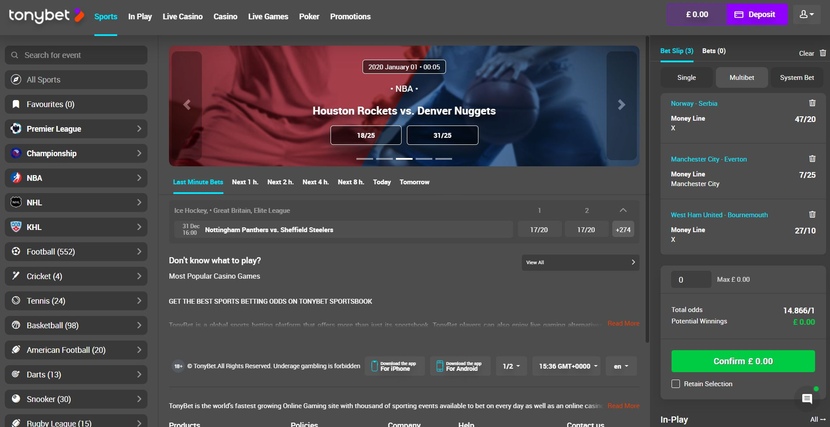Image resolution: width=830 pixels, height=427 pixels.
Task: Show previous banner with left arrow
Action: pyautogui.click(x=186, y=105)
